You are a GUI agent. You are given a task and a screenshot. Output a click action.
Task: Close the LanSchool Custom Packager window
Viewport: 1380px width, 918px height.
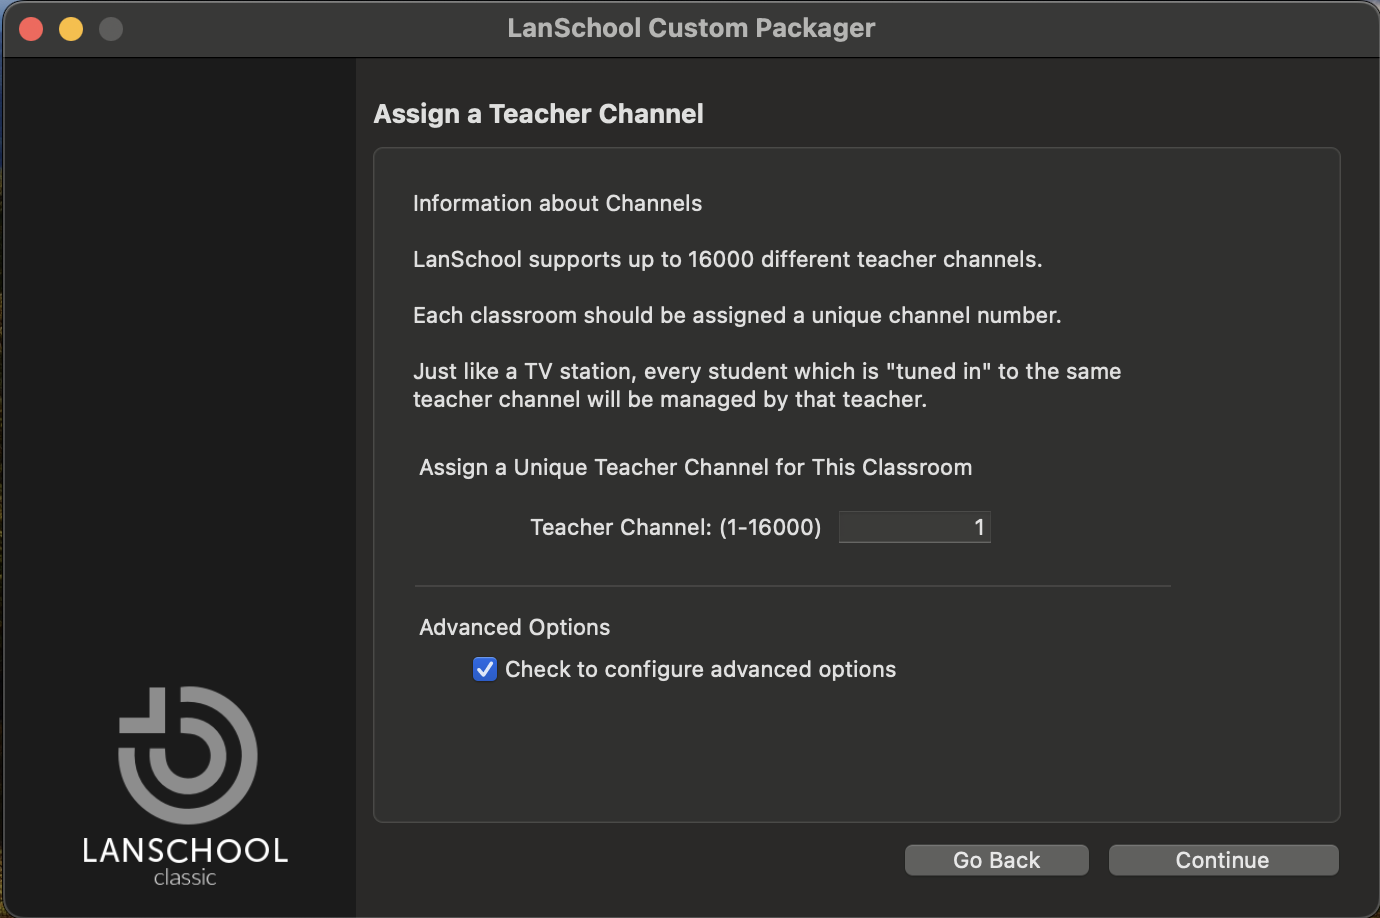point(31,29)
